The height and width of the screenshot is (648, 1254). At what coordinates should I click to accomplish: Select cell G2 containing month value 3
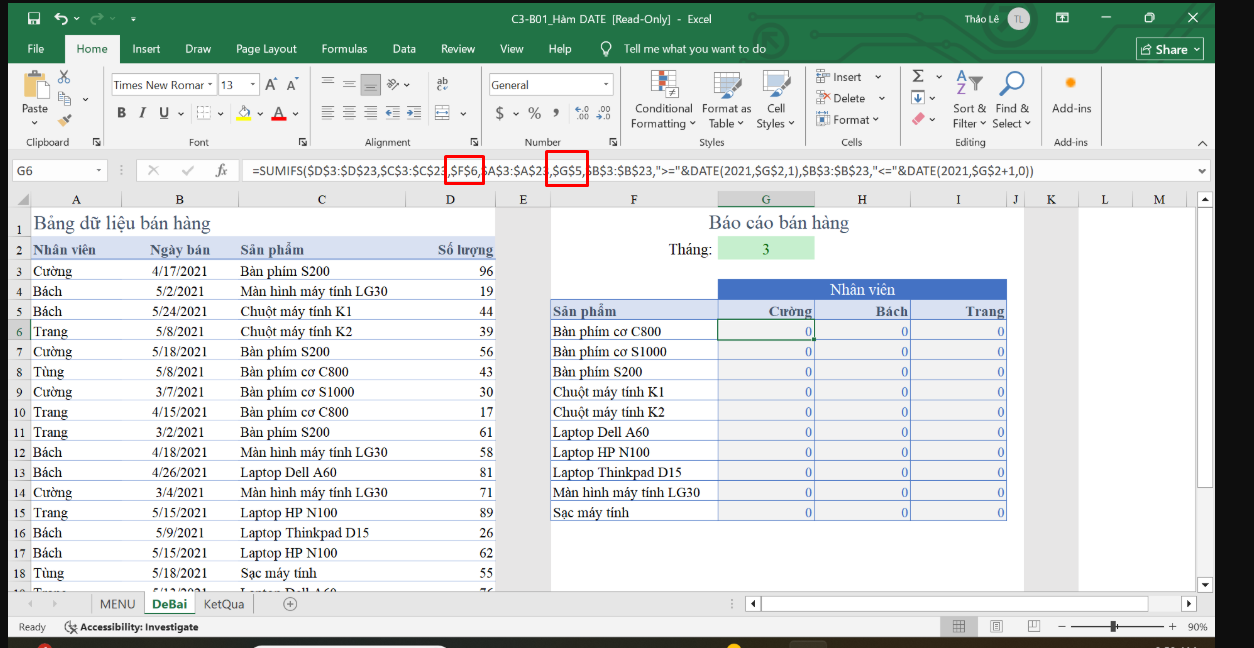point(766,249)
